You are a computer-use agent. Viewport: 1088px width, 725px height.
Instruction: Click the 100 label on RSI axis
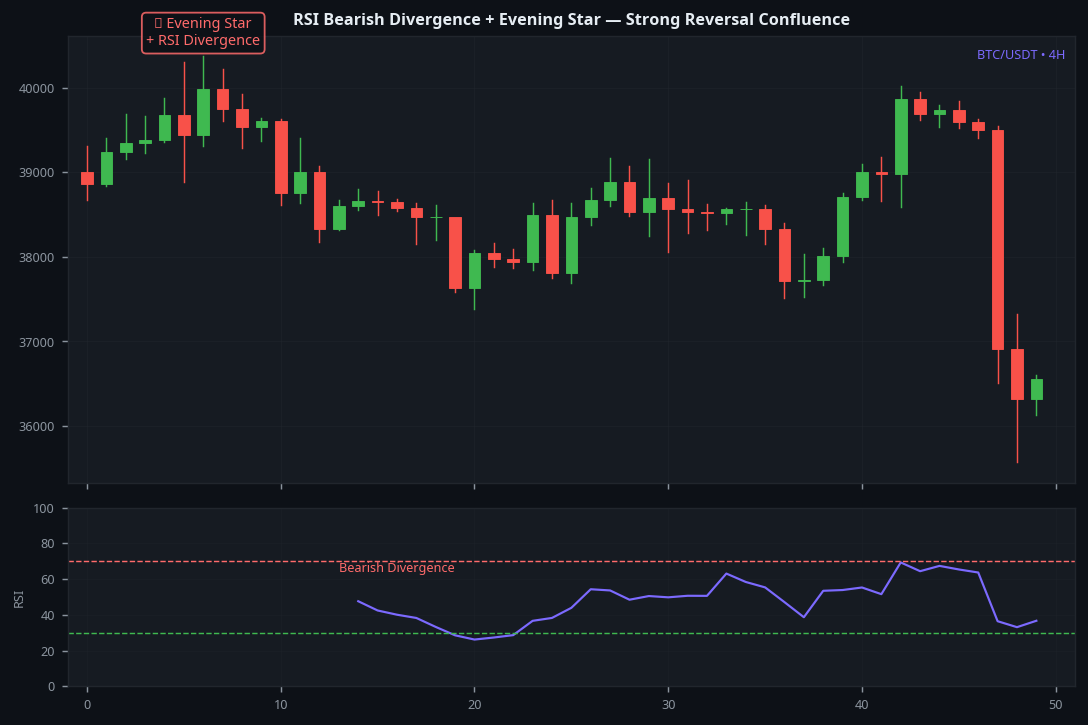pos(44,509)
